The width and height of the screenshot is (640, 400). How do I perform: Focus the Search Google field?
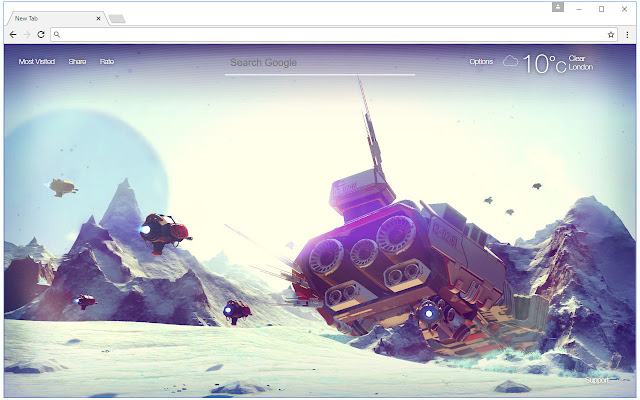(x=320, y=63)
